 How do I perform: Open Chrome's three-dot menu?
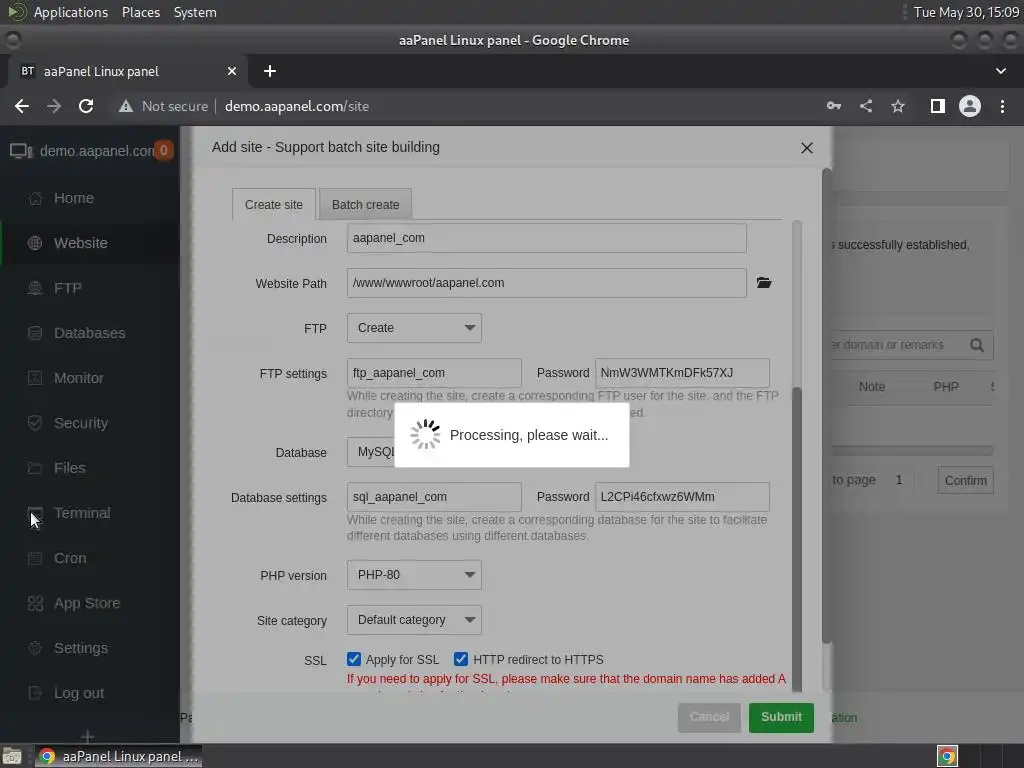click(1002, 106)
